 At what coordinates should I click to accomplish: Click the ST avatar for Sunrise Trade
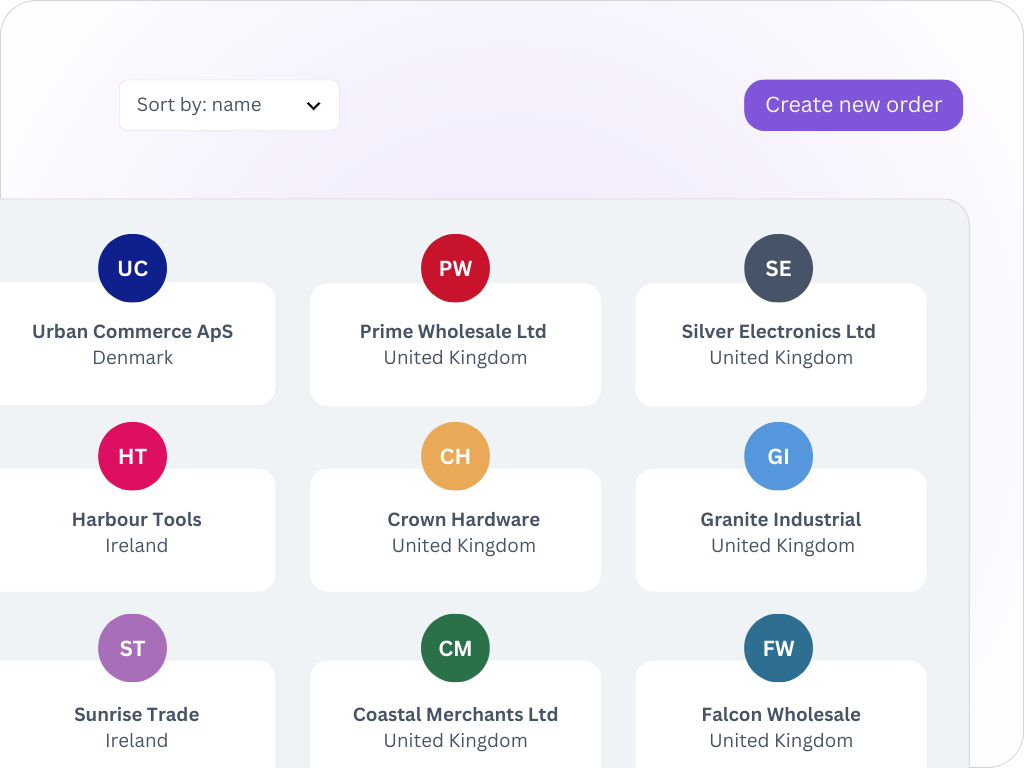click(132, 648)
